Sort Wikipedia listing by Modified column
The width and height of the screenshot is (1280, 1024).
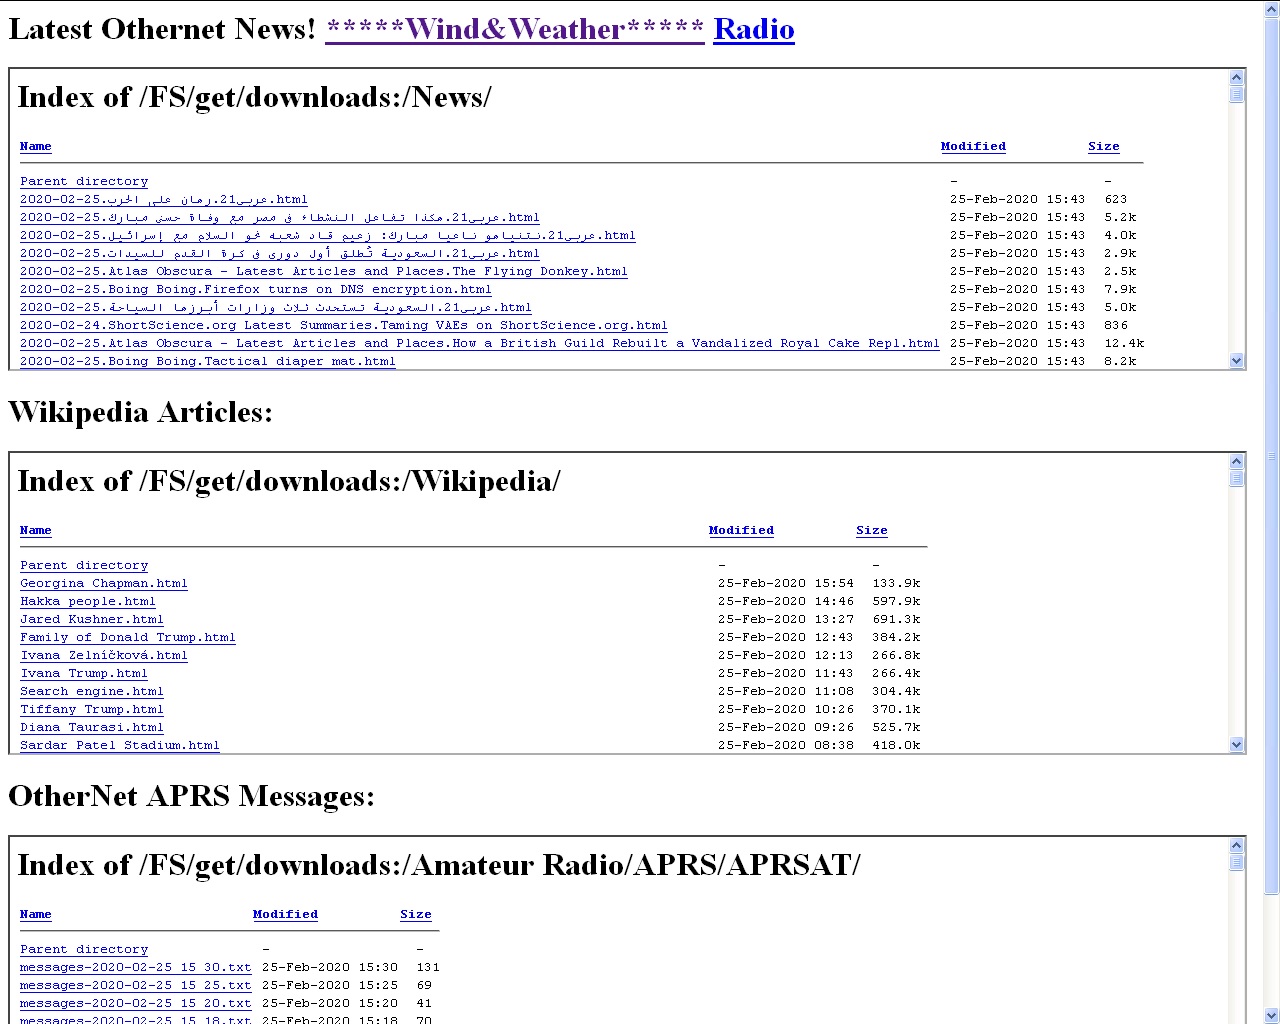(741, 530)
